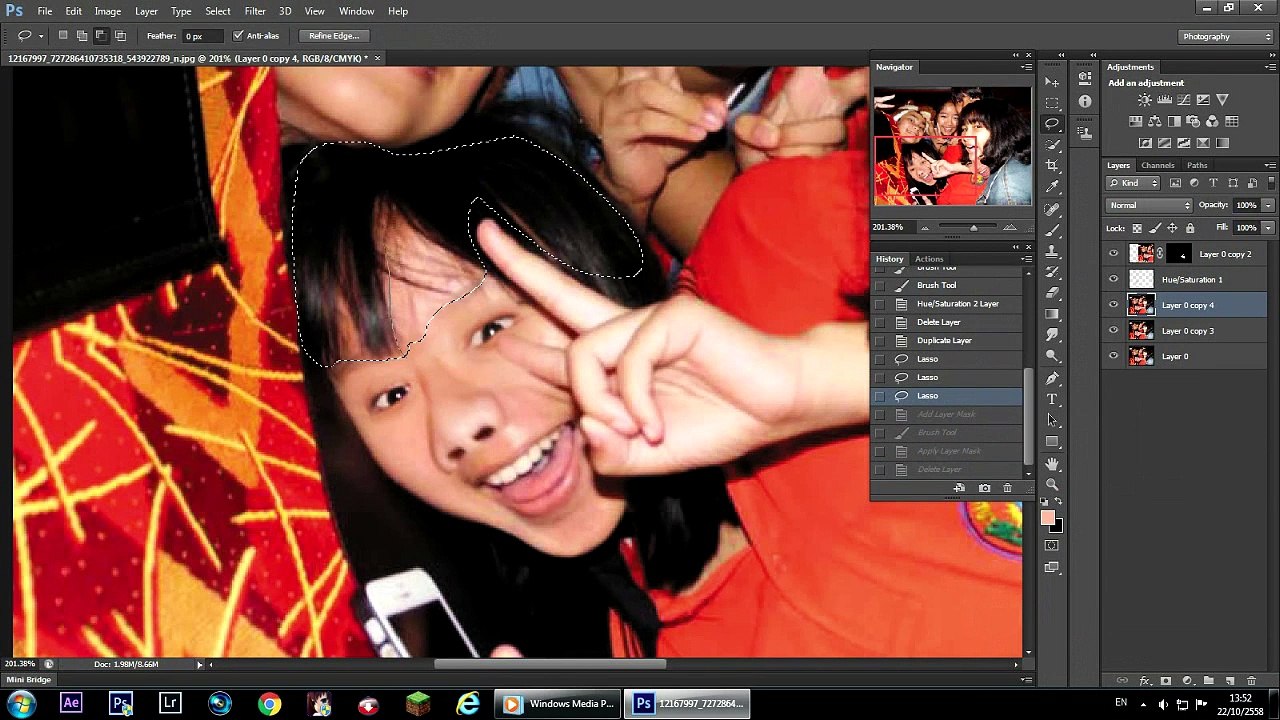1280x720 pixels.
Task: Toggle the Anti-alias checkbox
Action: tap(238, 36)
